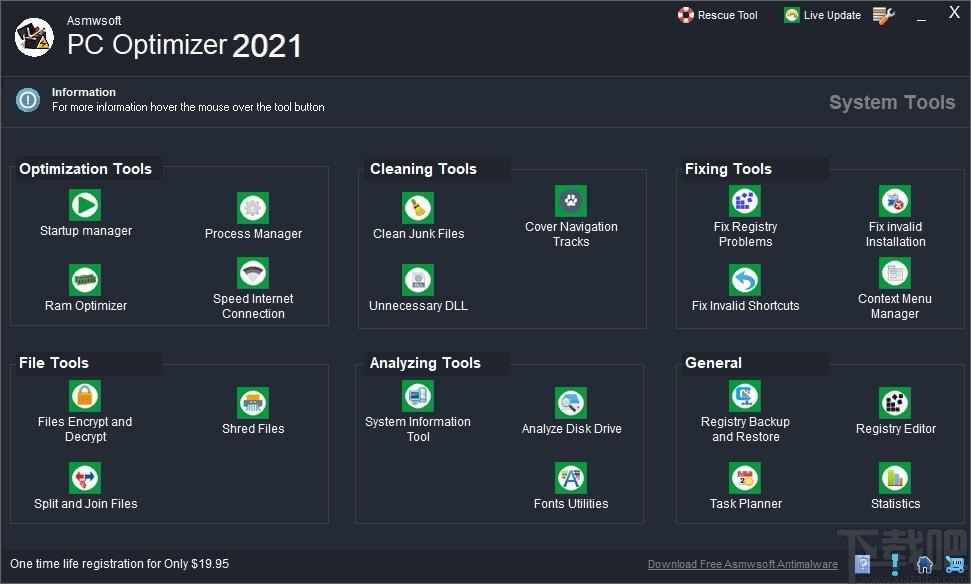Launch the Registry Editor icon
The height and width of the screenshot is (584, 971).
(895, 403)
